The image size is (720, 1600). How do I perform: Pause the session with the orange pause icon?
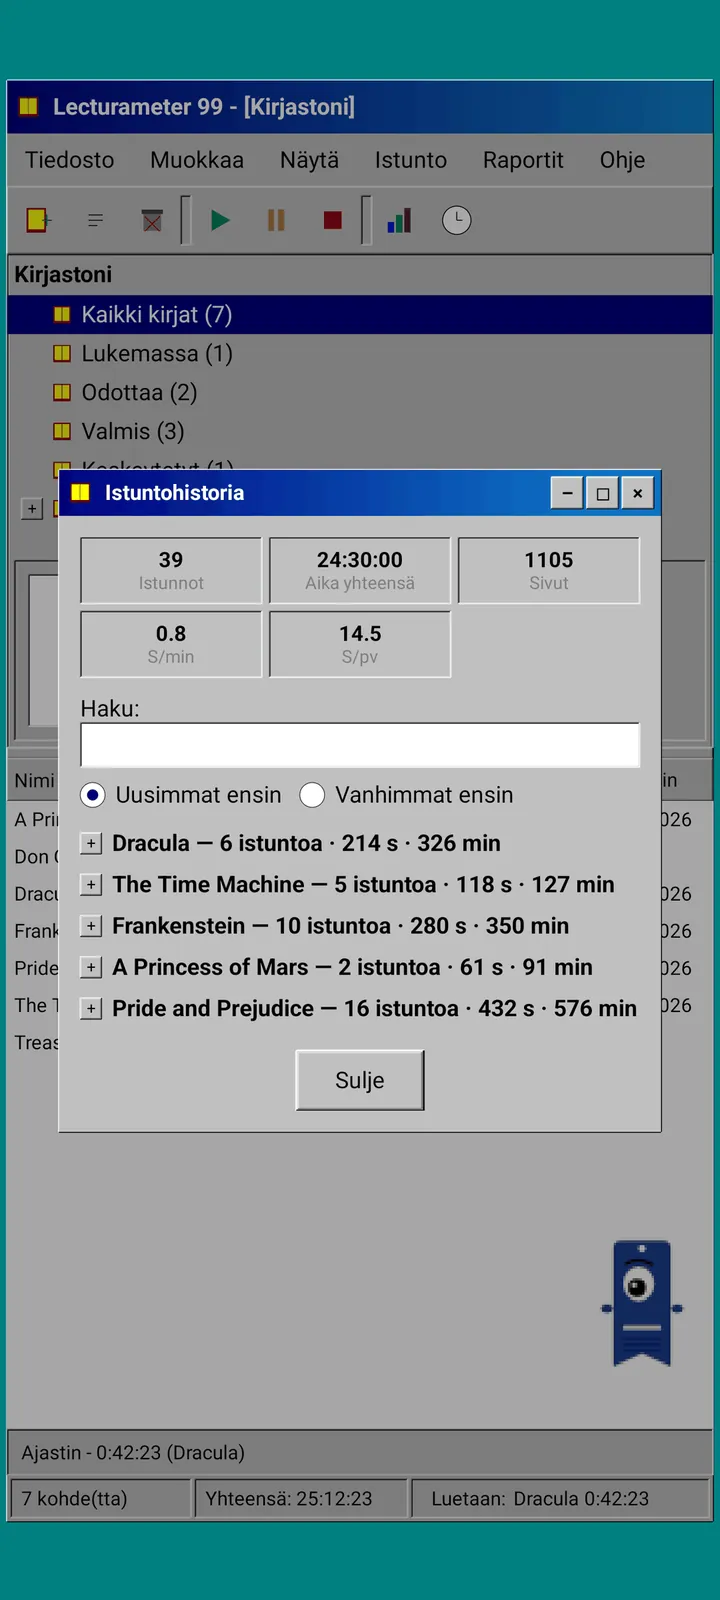pyautogui.click(x=277, y=220)
